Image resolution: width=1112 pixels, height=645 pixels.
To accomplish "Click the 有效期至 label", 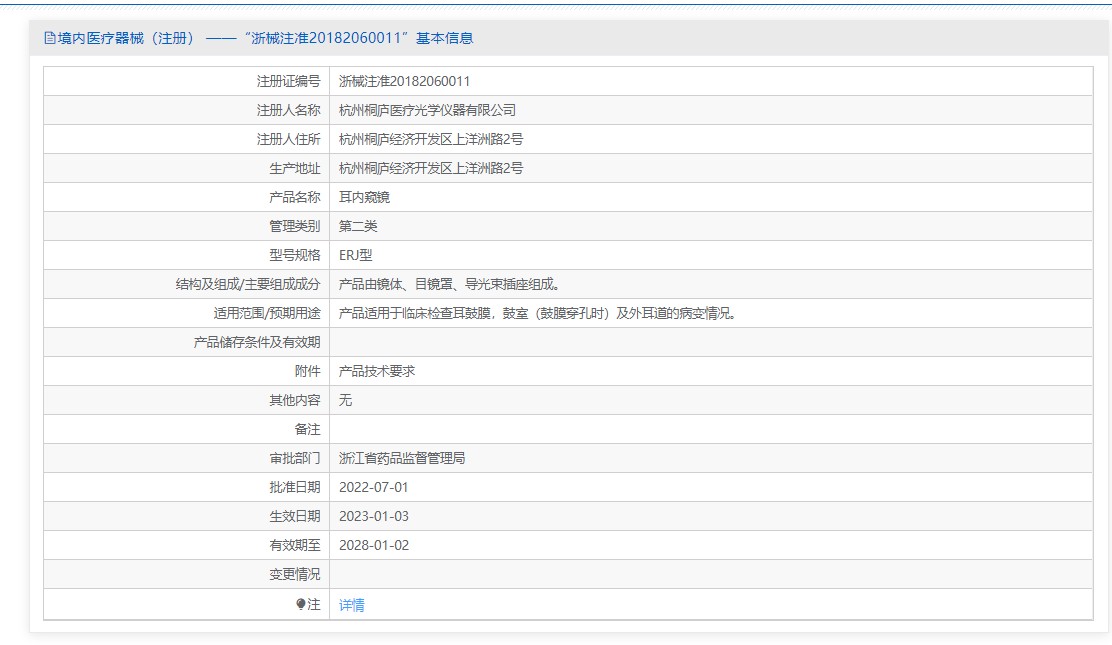I will (x=294, y=546).
